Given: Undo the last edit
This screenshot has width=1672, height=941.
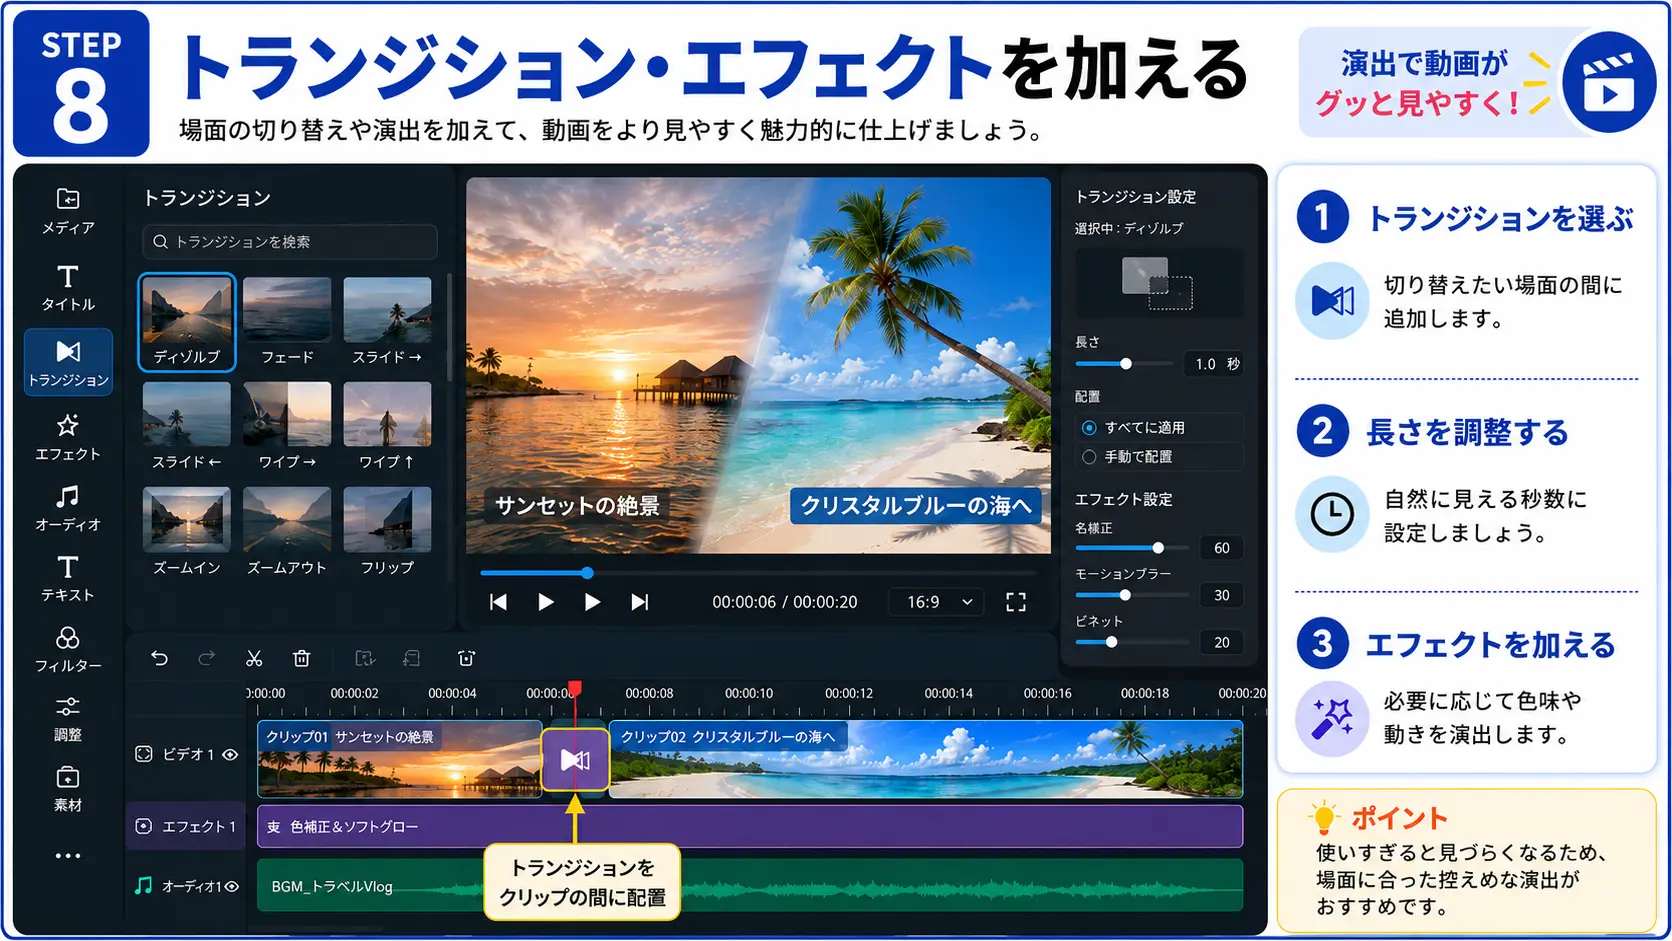Looking at the screenshot, I should click(159, 658).
